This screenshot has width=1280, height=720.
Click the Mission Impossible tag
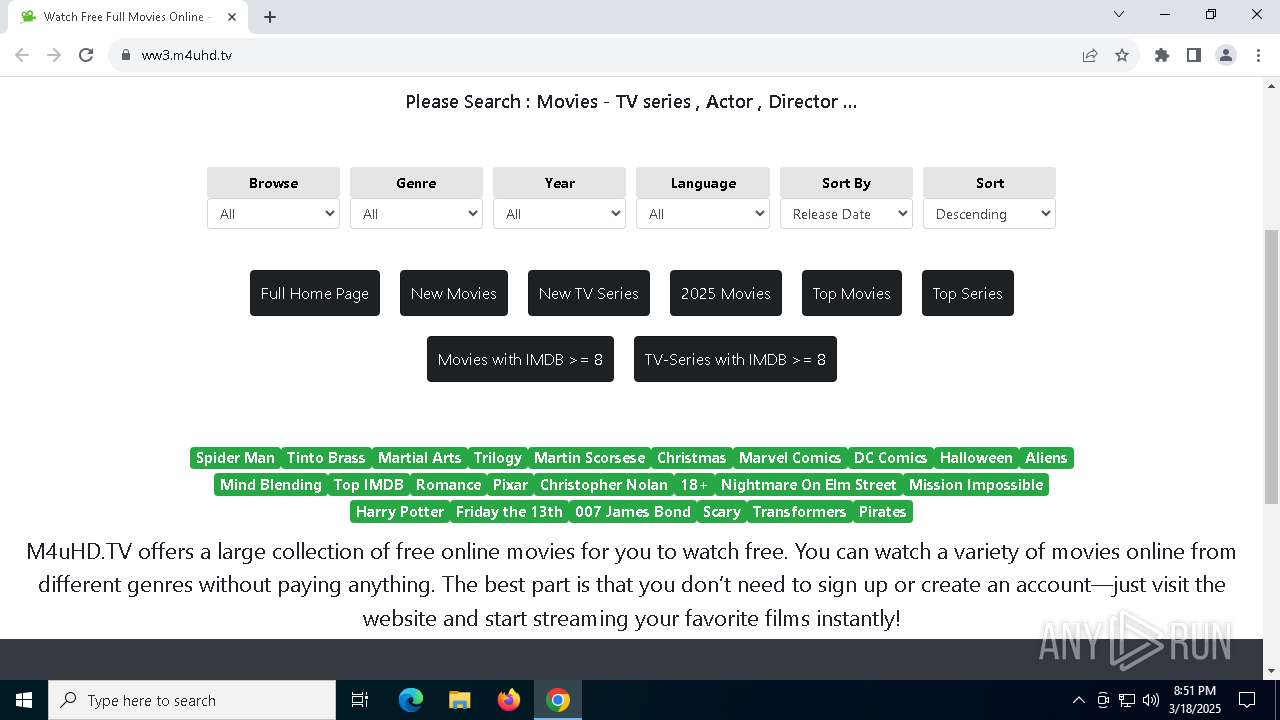(x=976, y=485)
